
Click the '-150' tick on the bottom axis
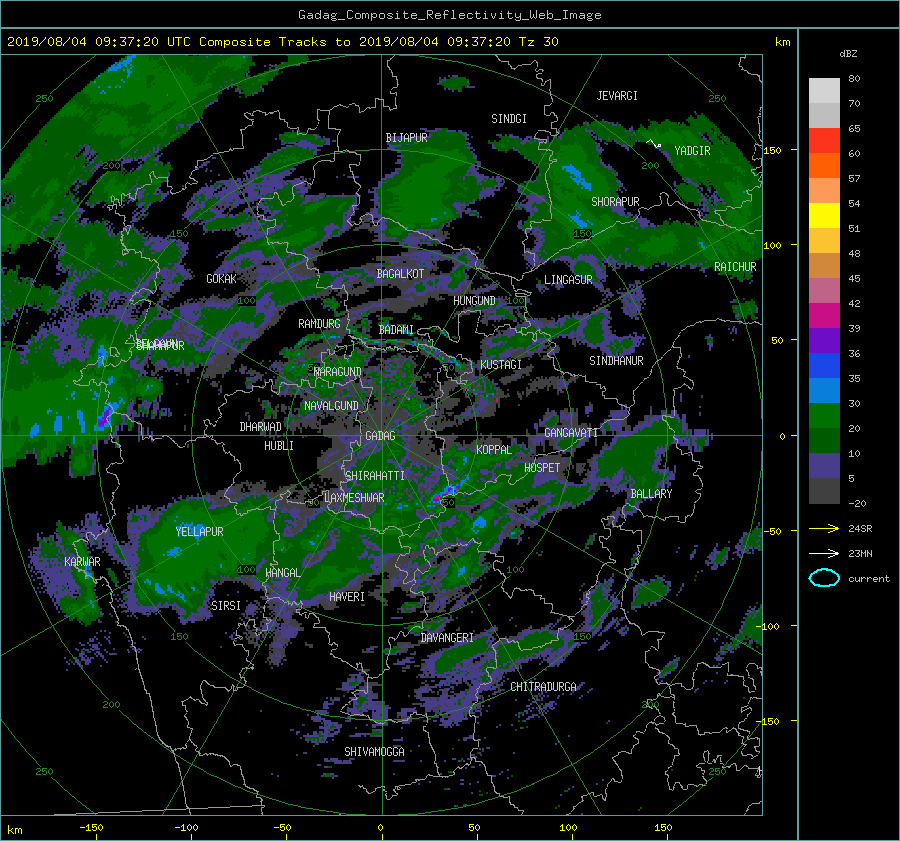(x=91, y=827)
